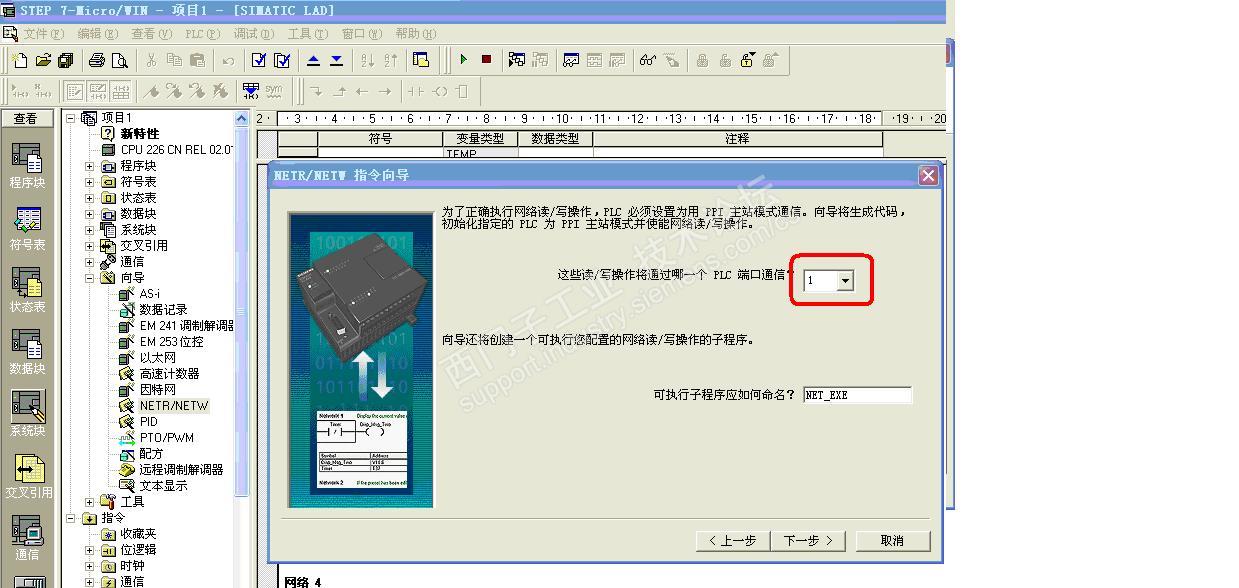The height and width of the screenshot is (588, 1239).
Task: Insert a coil from the LAD toolbar
Action: point(438,91)
